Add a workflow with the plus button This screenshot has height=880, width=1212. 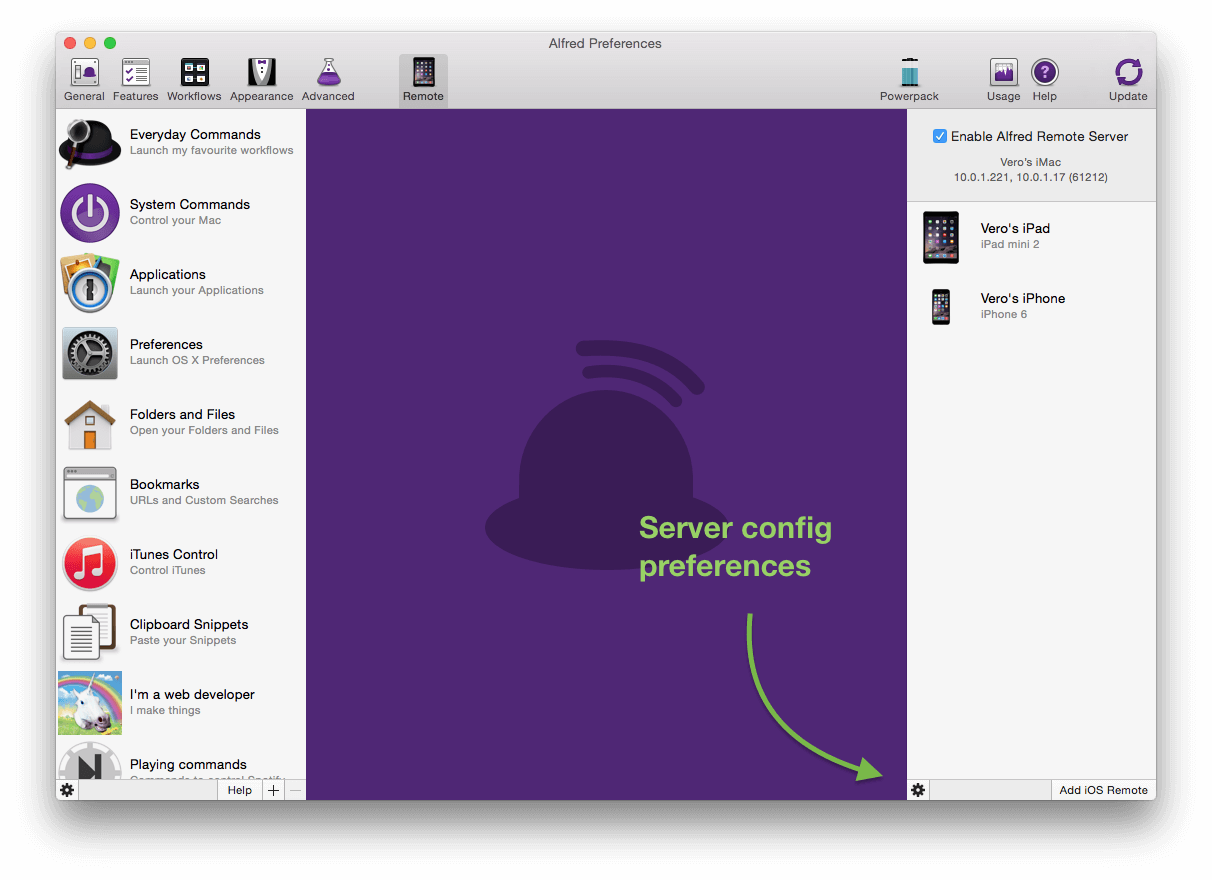point(272,789)
